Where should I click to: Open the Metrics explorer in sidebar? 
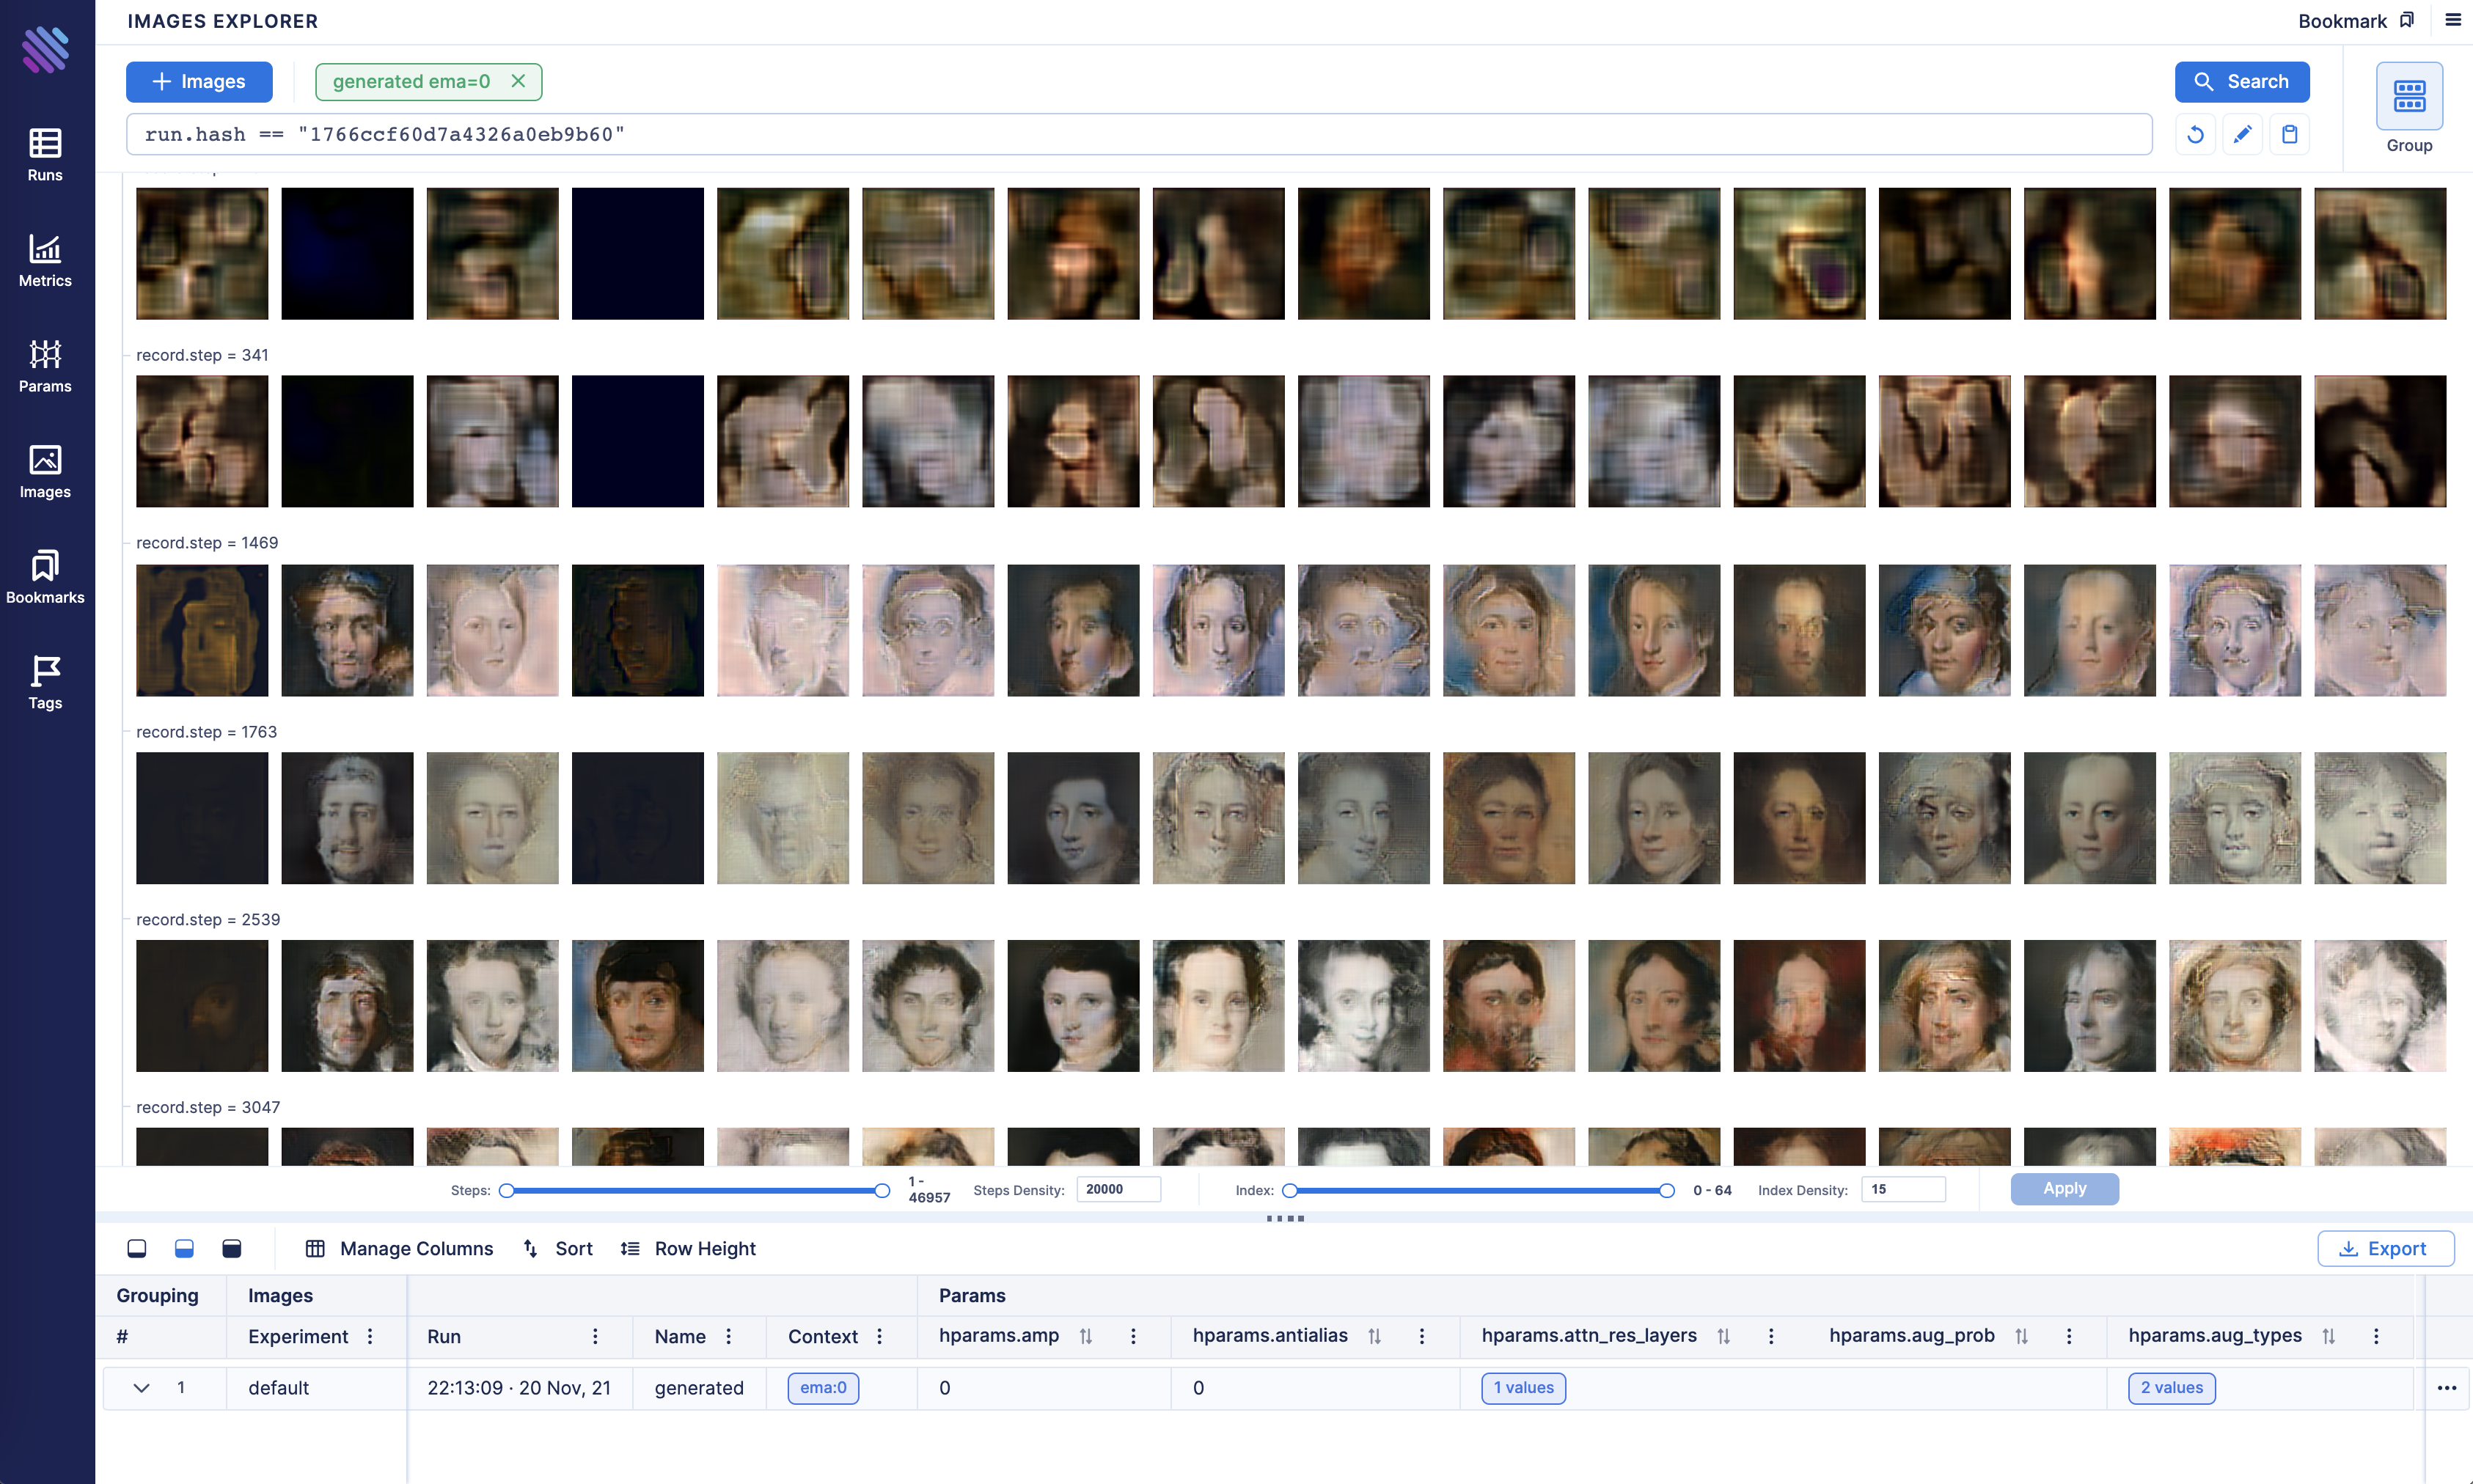(45, 261)
